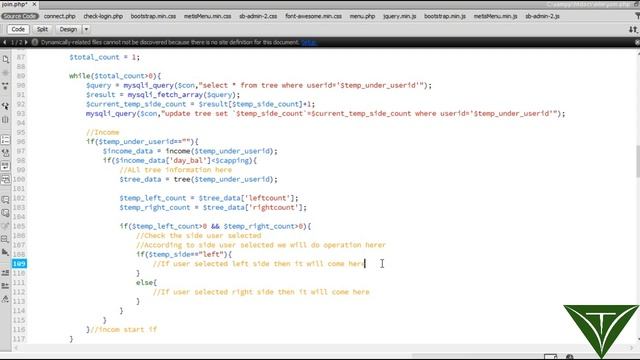The height and width of the screenshot is (360, 640).
Task: Switch to Split view
Action: [42, 29]
